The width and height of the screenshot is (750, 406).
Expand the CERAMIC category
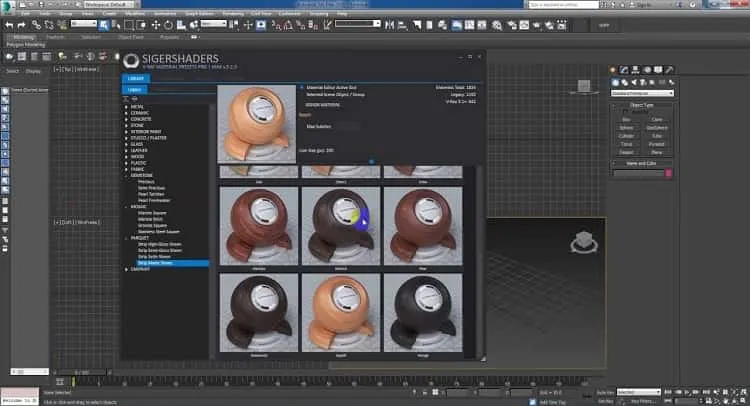[x=127, y=113]
